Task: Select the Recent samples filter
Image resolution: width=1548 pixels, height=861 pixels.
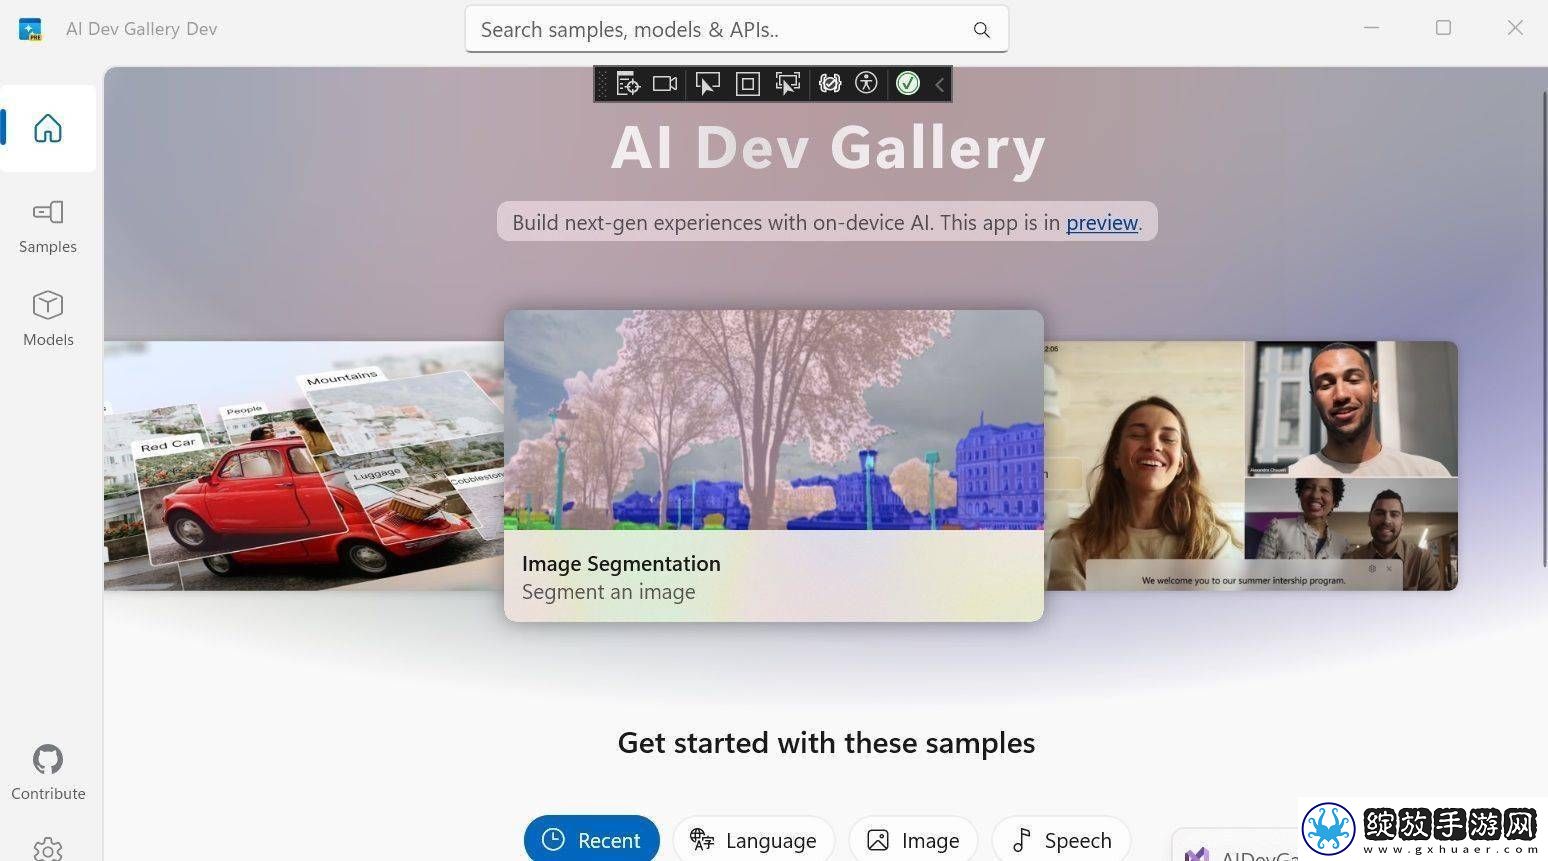Action: click(x=592, y=840)
